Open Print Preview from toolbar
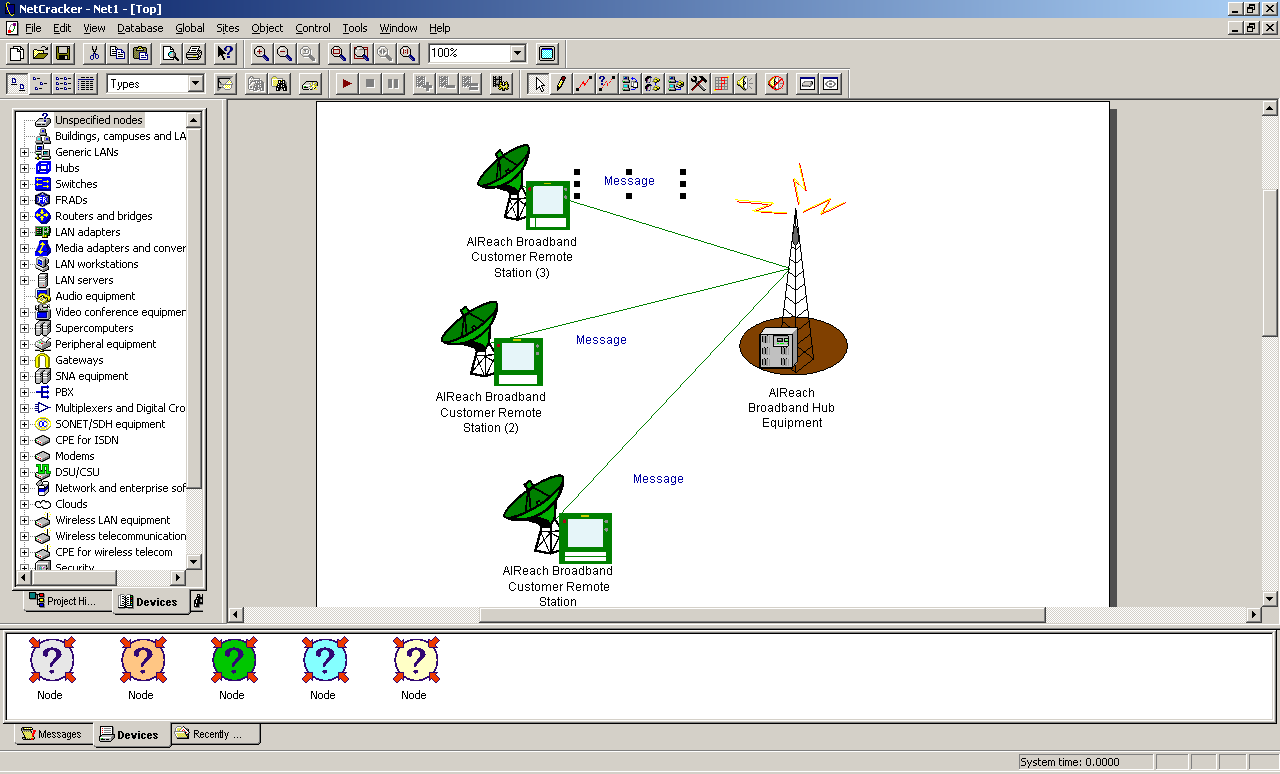 [171, 53]
